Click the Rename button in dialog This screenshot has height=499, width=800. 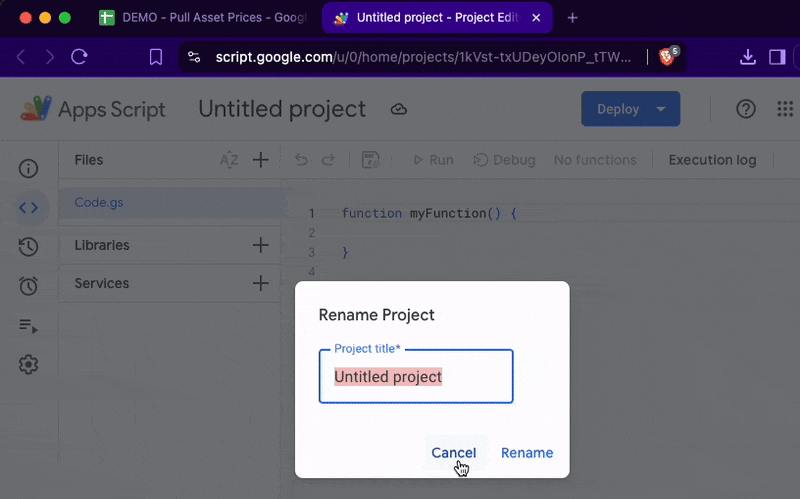click(527, 453)
